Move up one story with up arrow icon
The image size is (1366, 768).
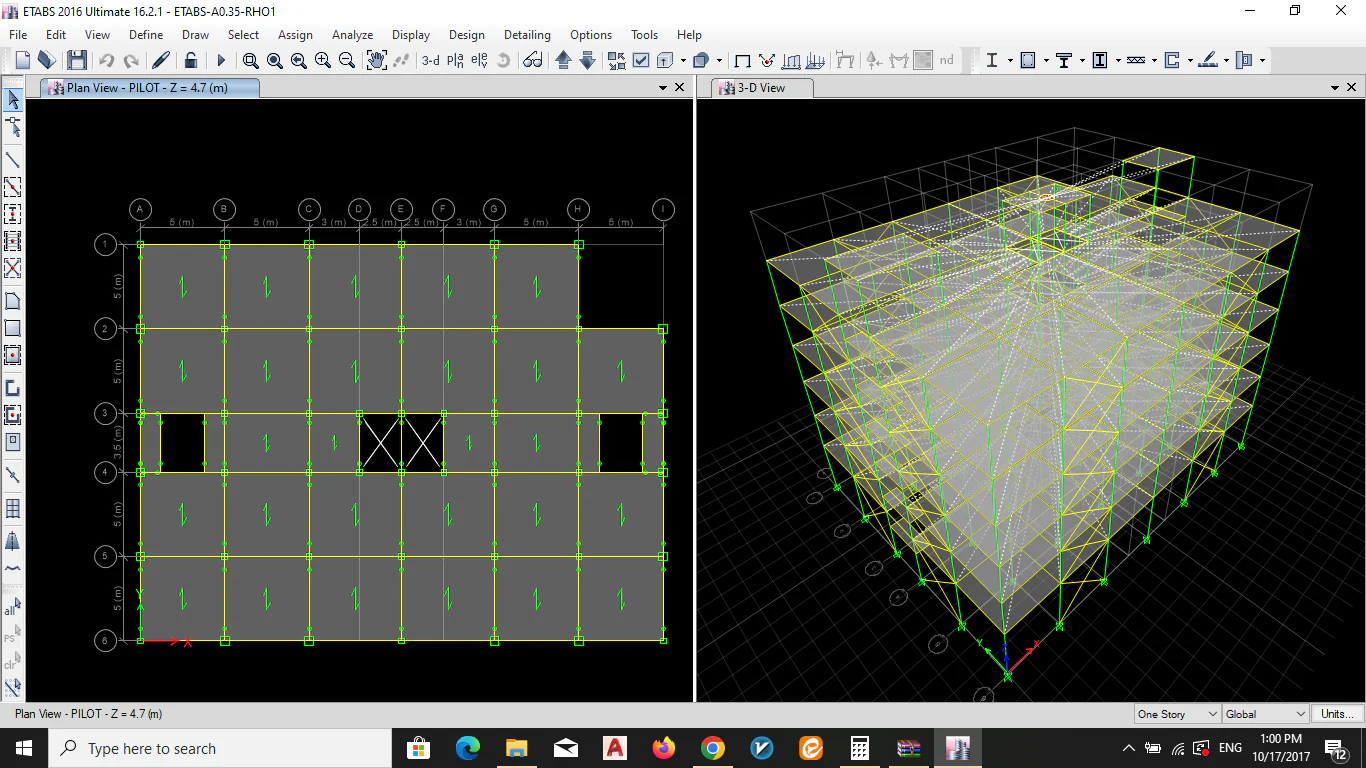point(563,61)
